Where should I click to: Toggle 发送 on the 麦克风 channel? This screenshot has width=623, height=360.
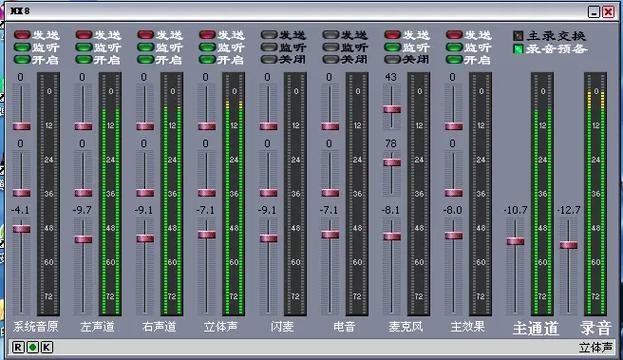click(x=393, y=35)
